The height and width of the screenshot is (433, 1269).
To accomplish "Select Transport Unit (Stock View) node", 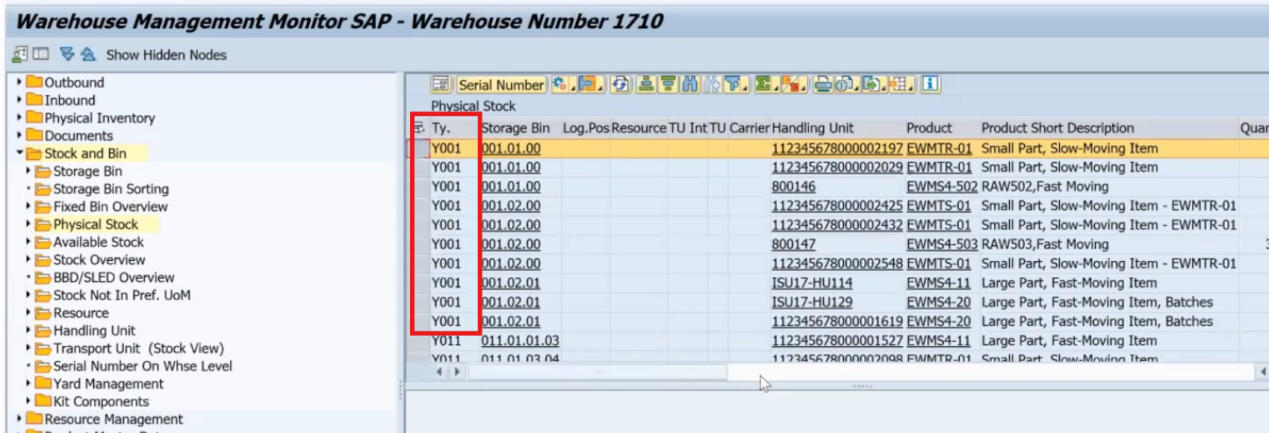I will coord(138,348).
